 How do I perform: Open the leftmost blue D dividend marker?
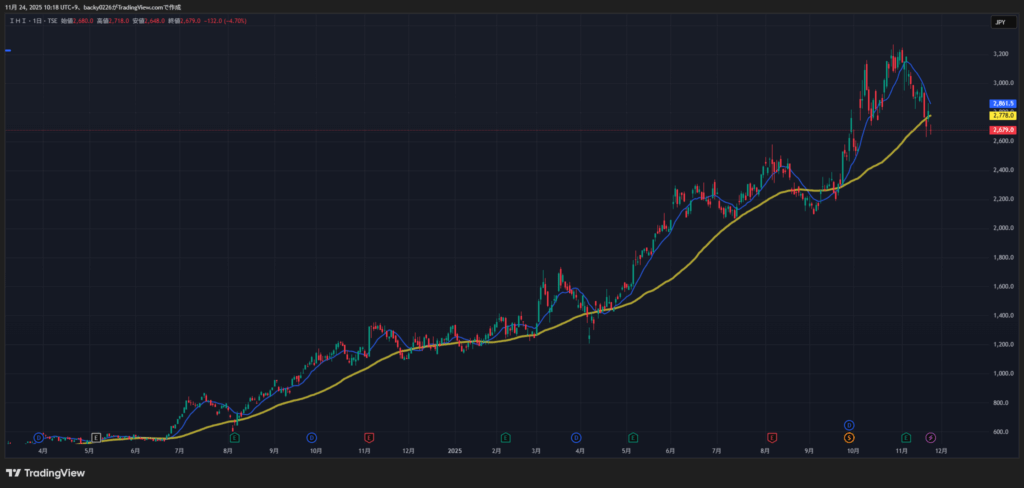point(39,437)
